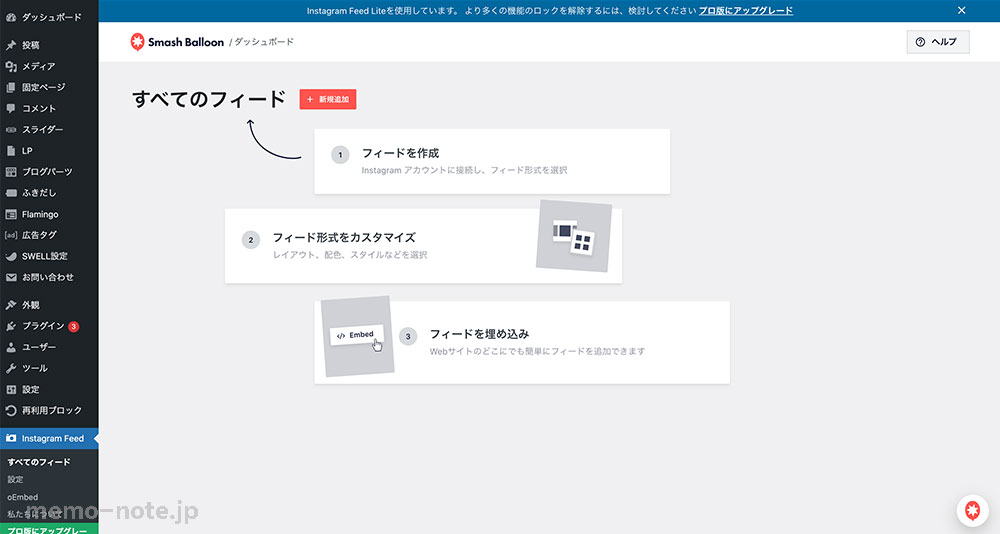Image resolution: width=1000 pixels, height=534 pixels.
Task: Open the プラグイン menu
Action: pyautogui.click(x=49, y=326)
